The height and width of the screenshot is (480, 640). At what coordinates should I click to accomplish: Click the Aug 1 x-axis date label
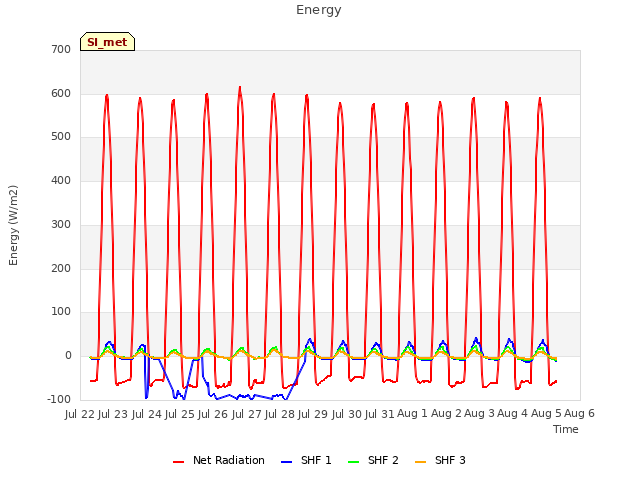412,413
